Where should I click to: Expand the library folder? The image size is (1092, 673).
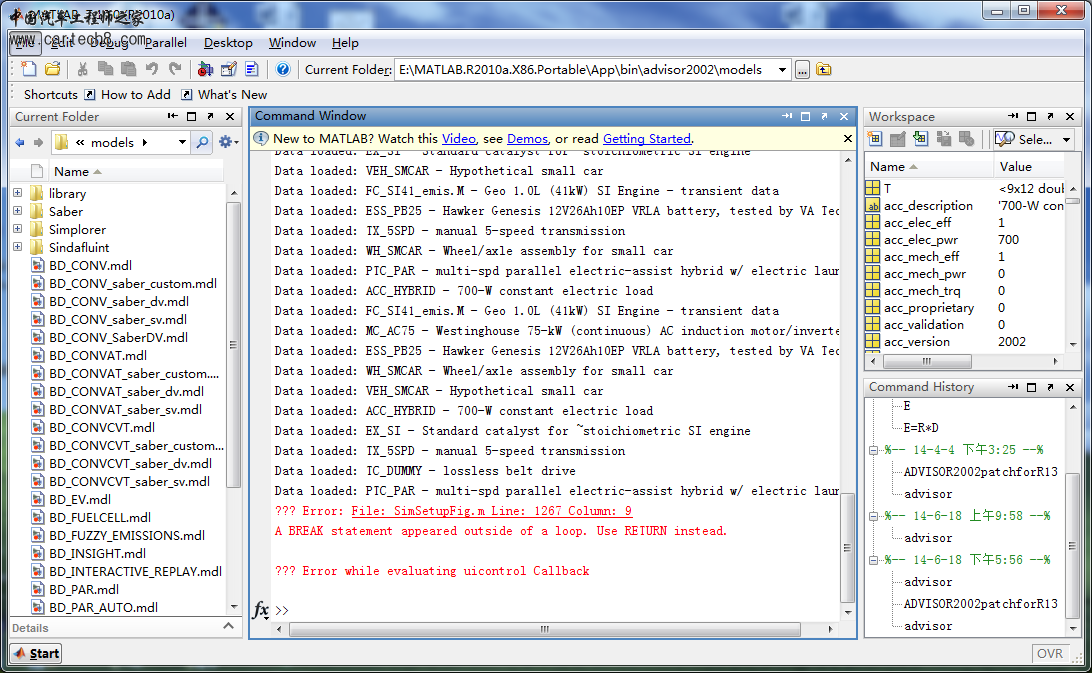pos(17,193)
